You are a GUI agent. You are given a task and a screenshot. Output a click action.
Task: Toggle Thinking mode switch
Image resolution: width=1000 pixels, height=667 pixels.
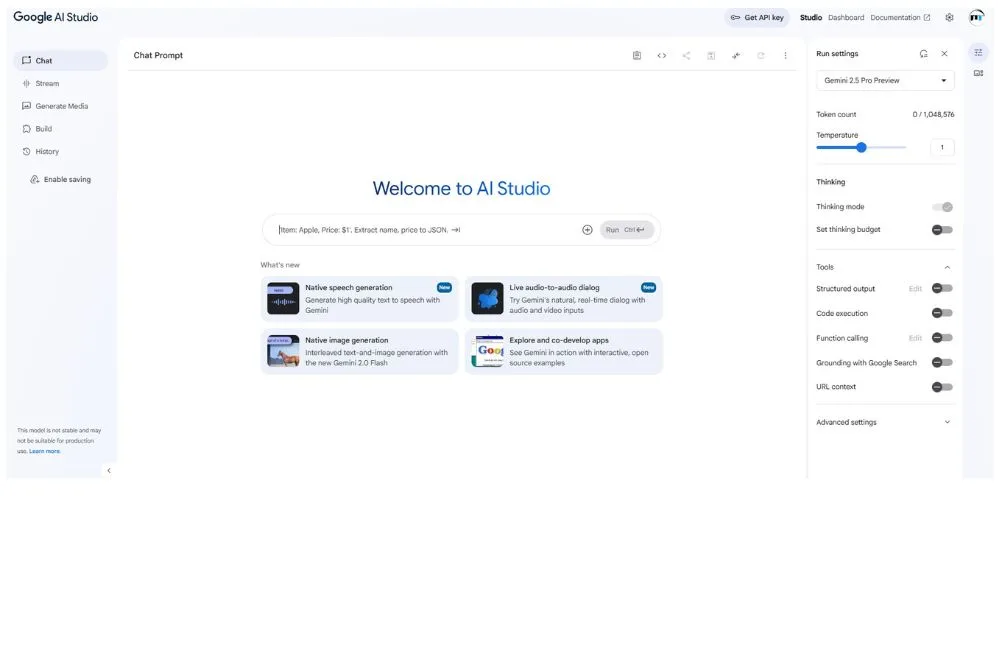[x=942, y=207]
